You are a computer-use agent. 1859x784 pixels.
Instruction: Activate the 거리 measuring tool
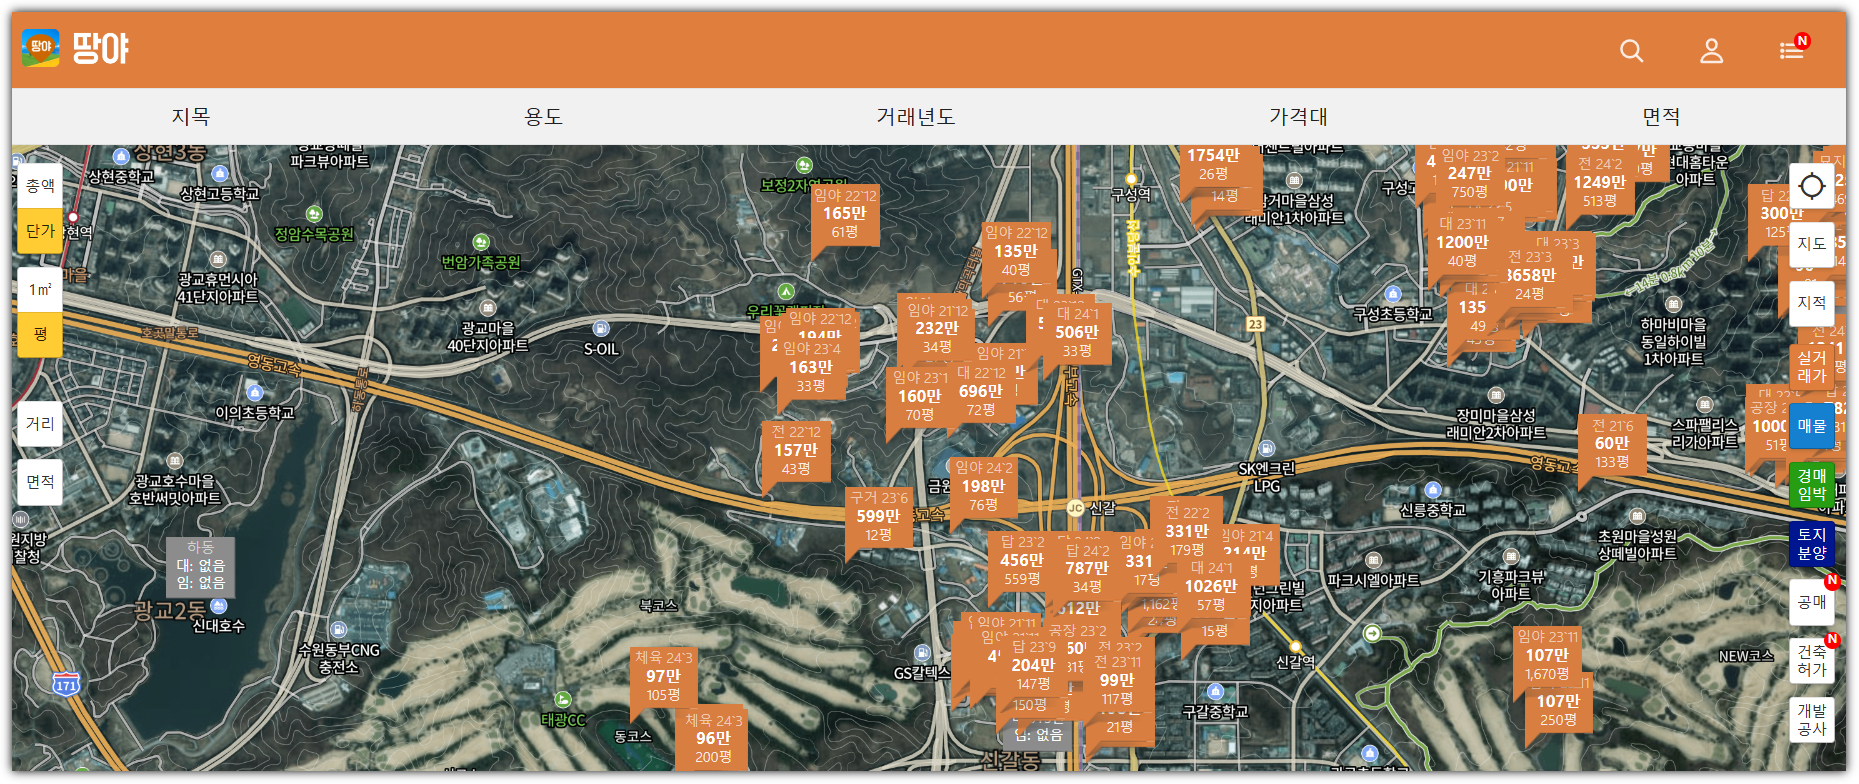click(x=40, y=424)
